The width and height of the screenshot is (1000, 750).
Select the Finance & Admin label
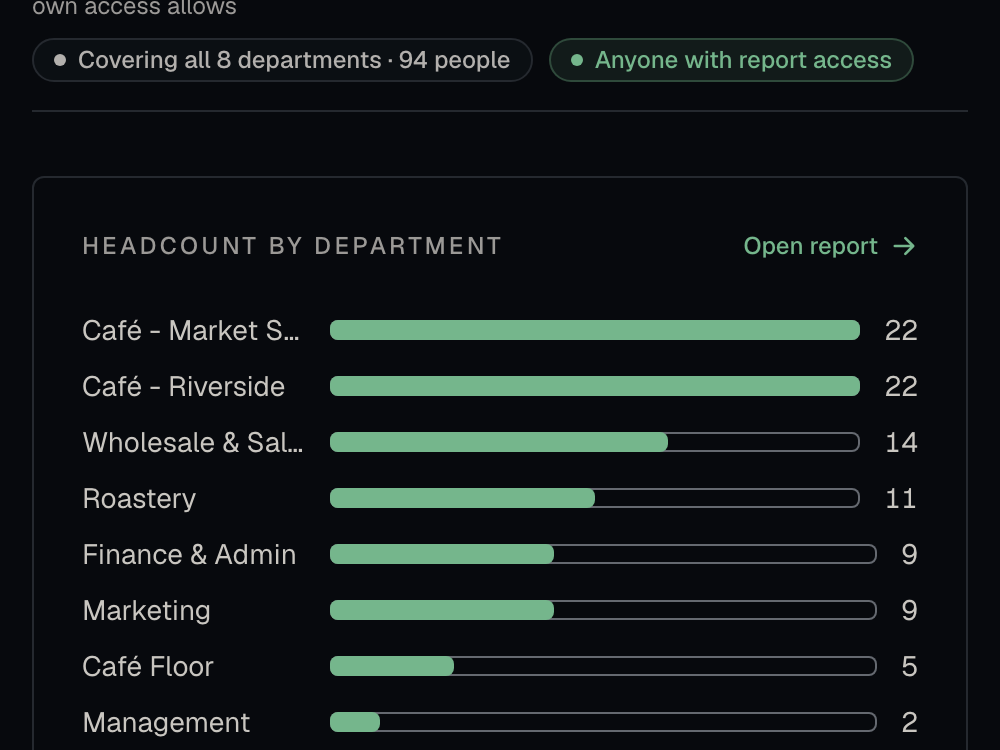pos(189,554)
